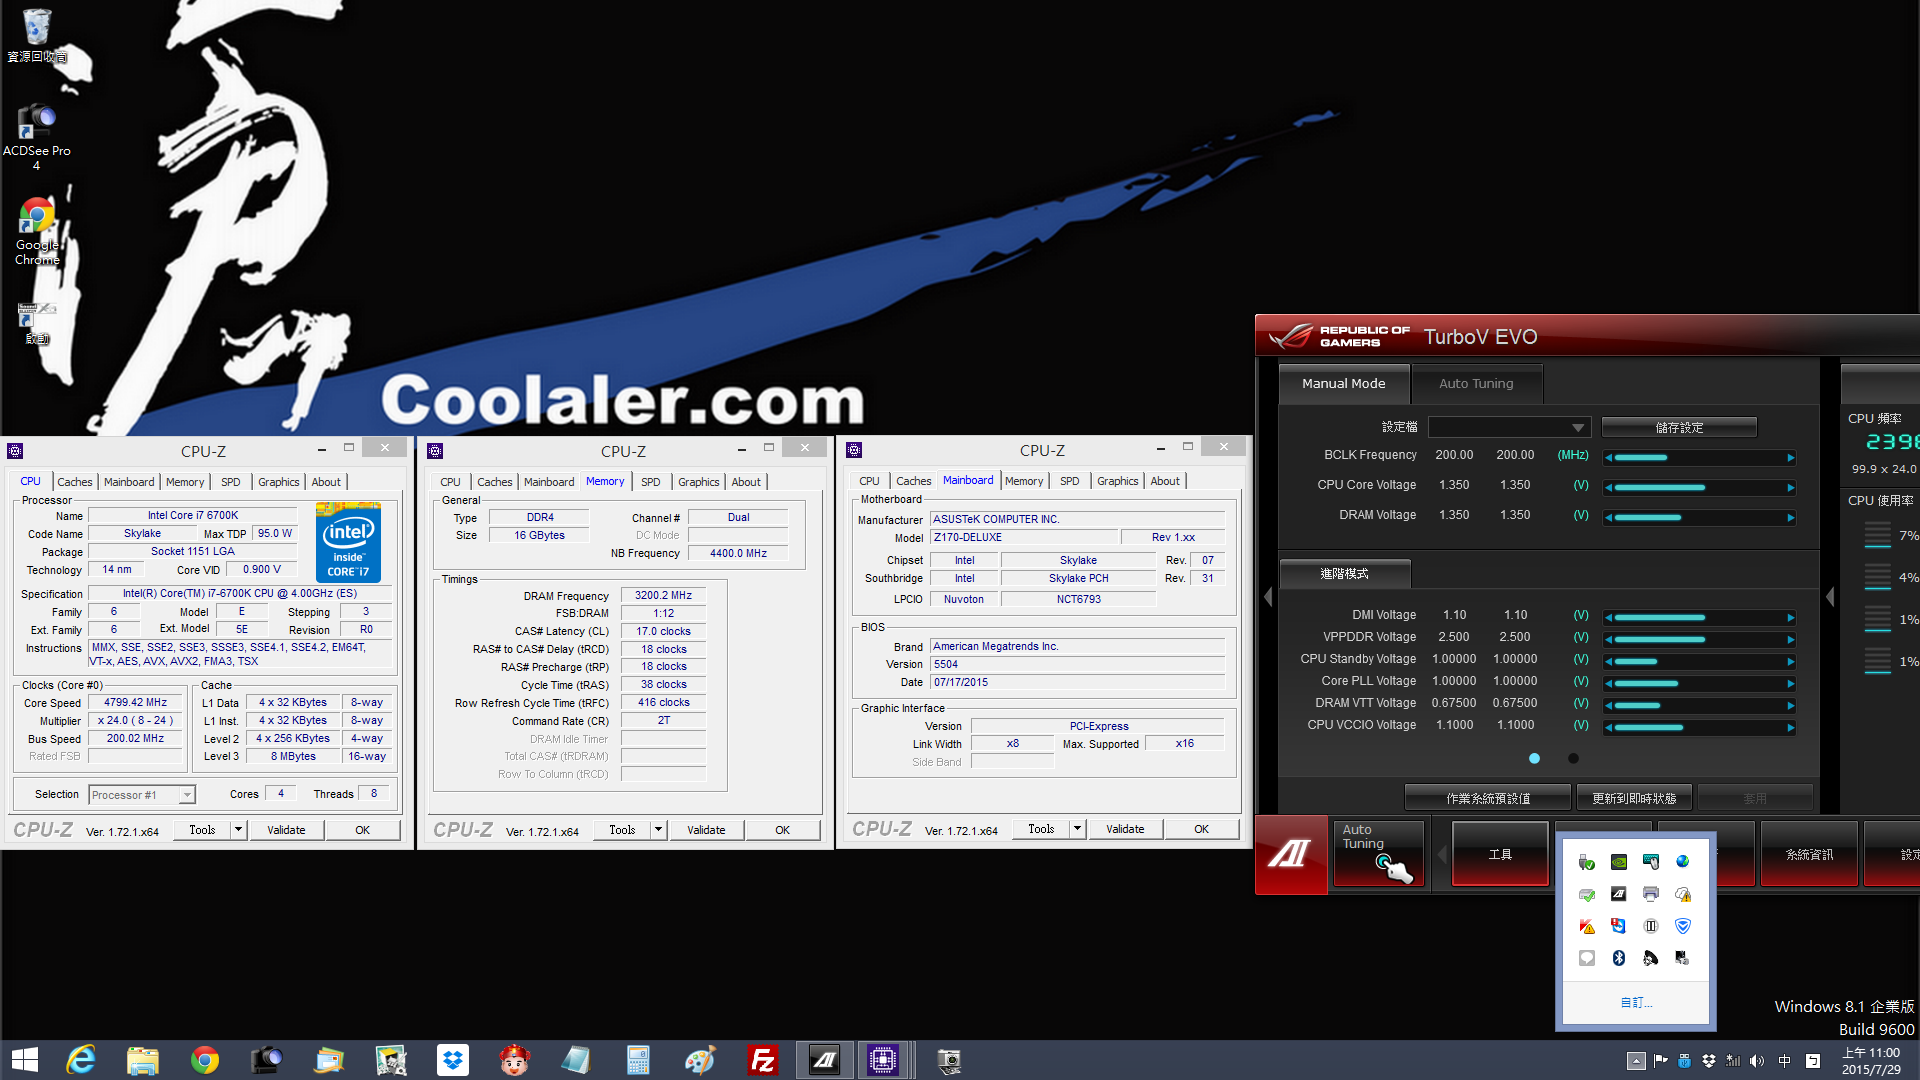Open TeamViewer icon in tray popup
Image resolution: width=1920 pixels, height=1080 pixels.
pyautogui.click(x=1618, y=926)
